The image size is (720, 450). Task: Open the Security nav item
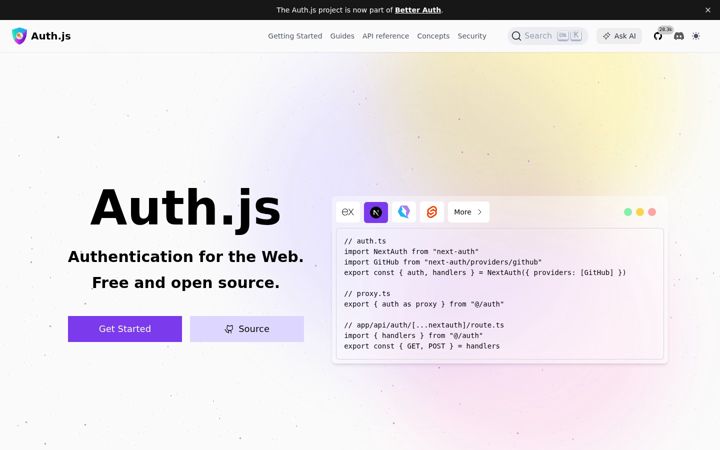tap(472, 36)
